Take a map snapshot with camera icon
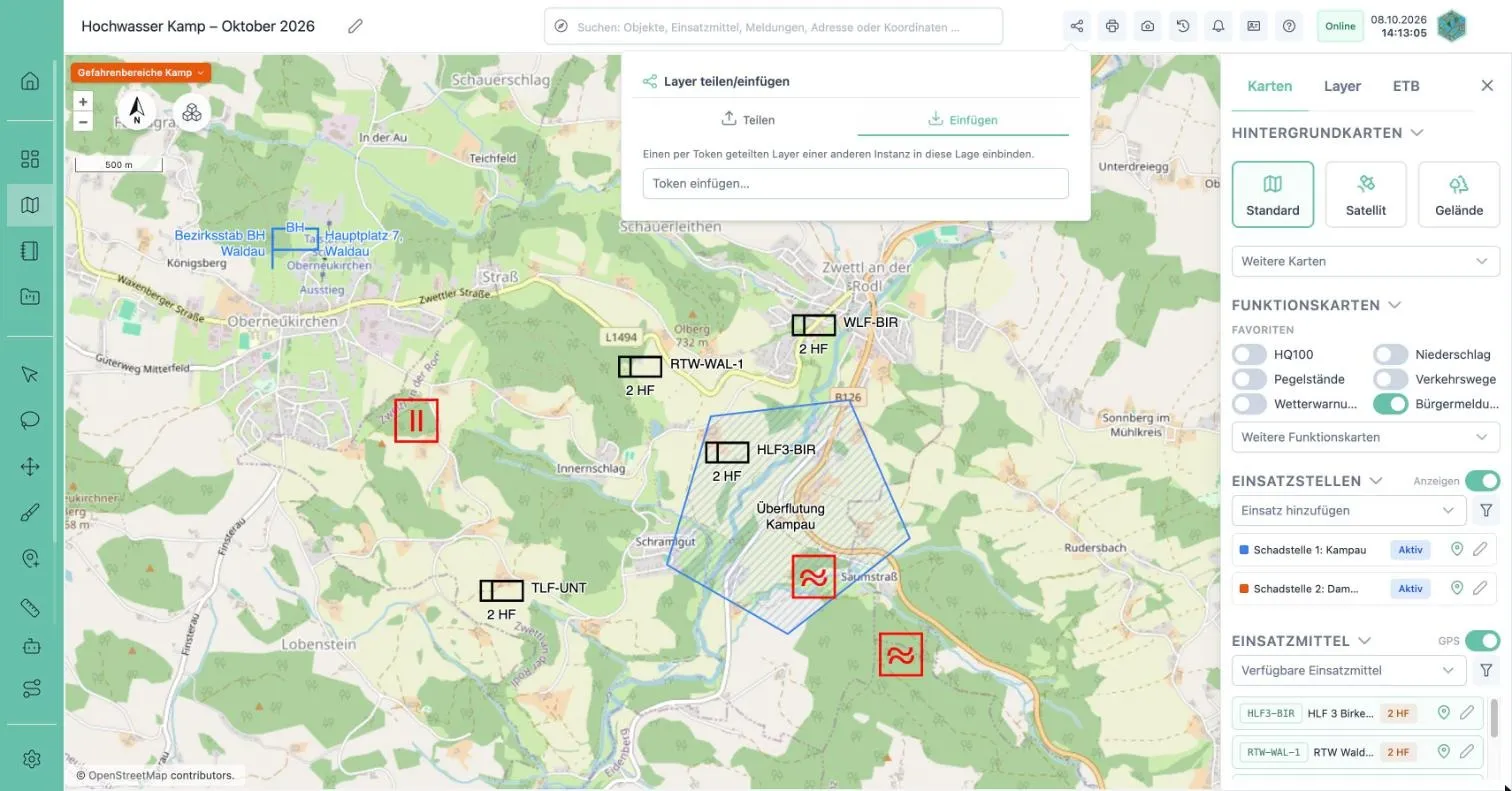1512x791 pixels. (1147, 27)
